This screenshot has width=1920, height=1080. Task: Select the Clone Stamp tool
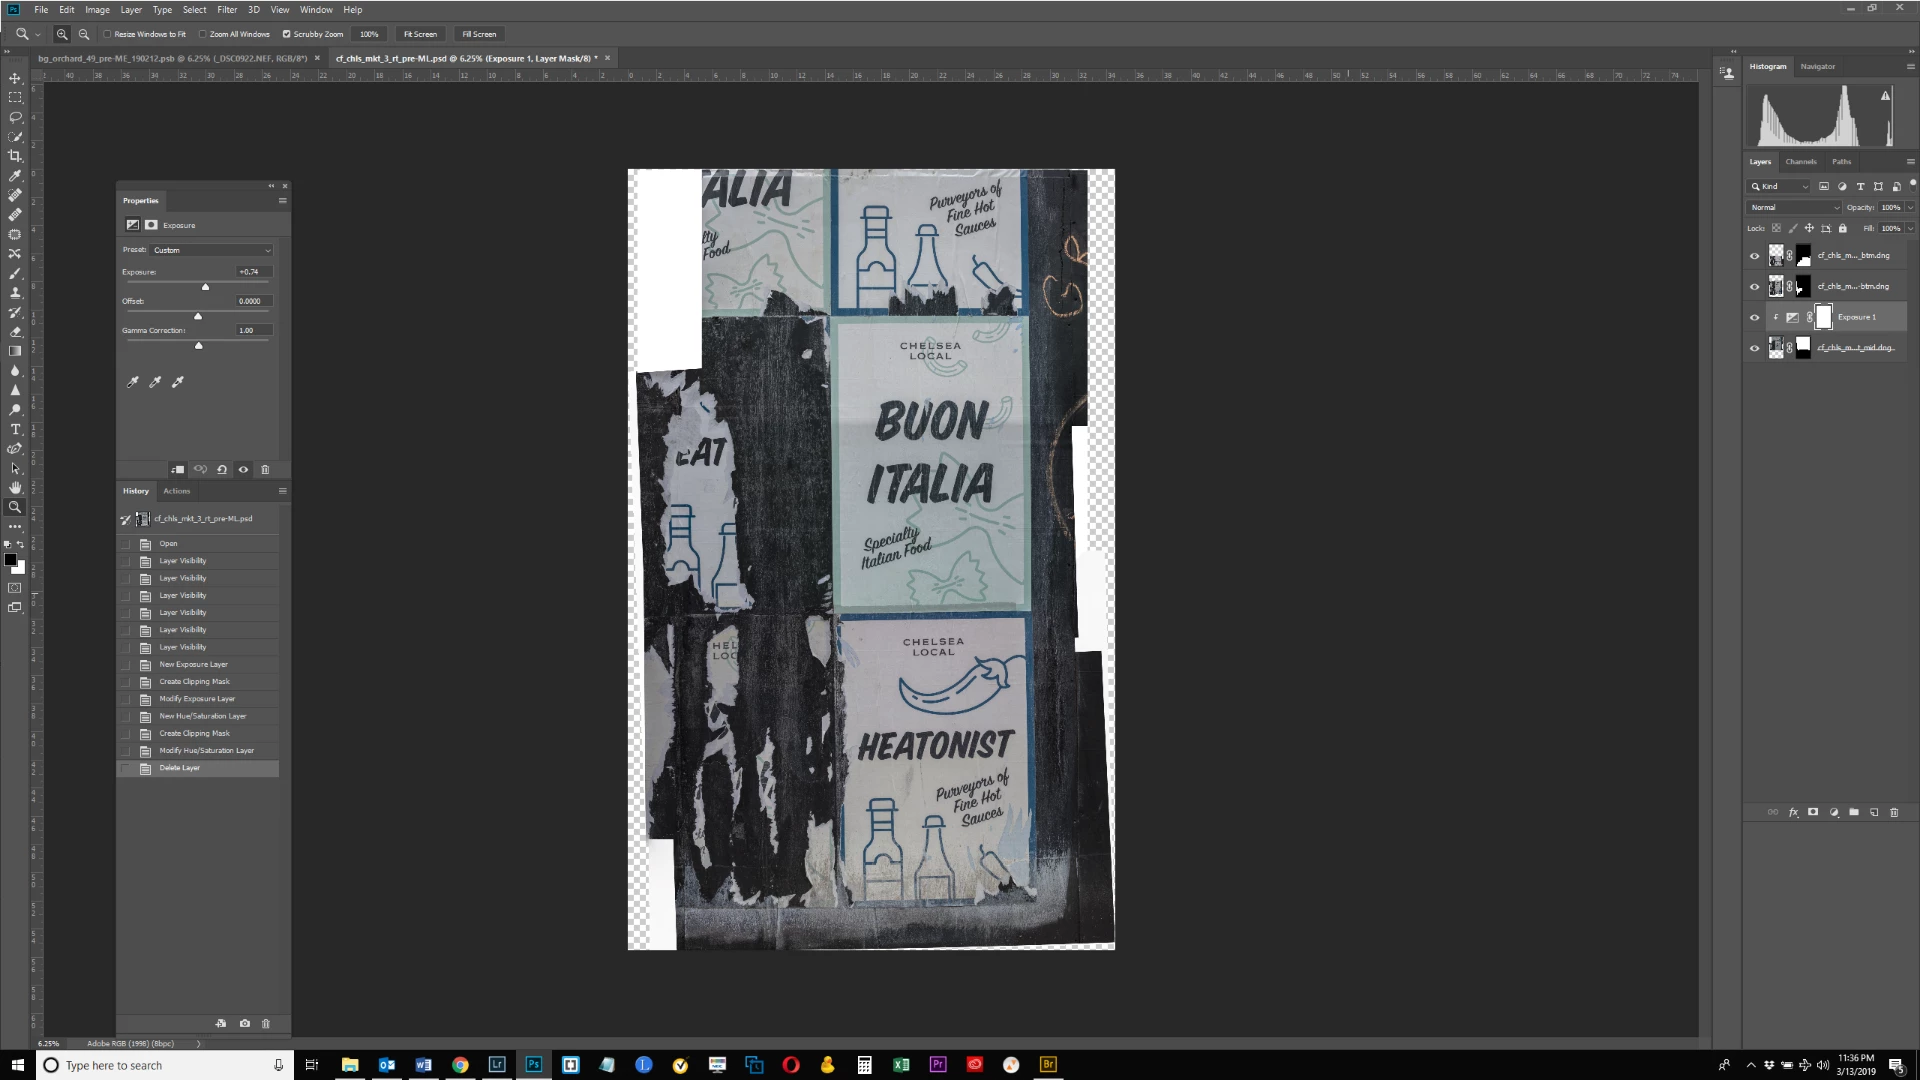click(15, 293)
